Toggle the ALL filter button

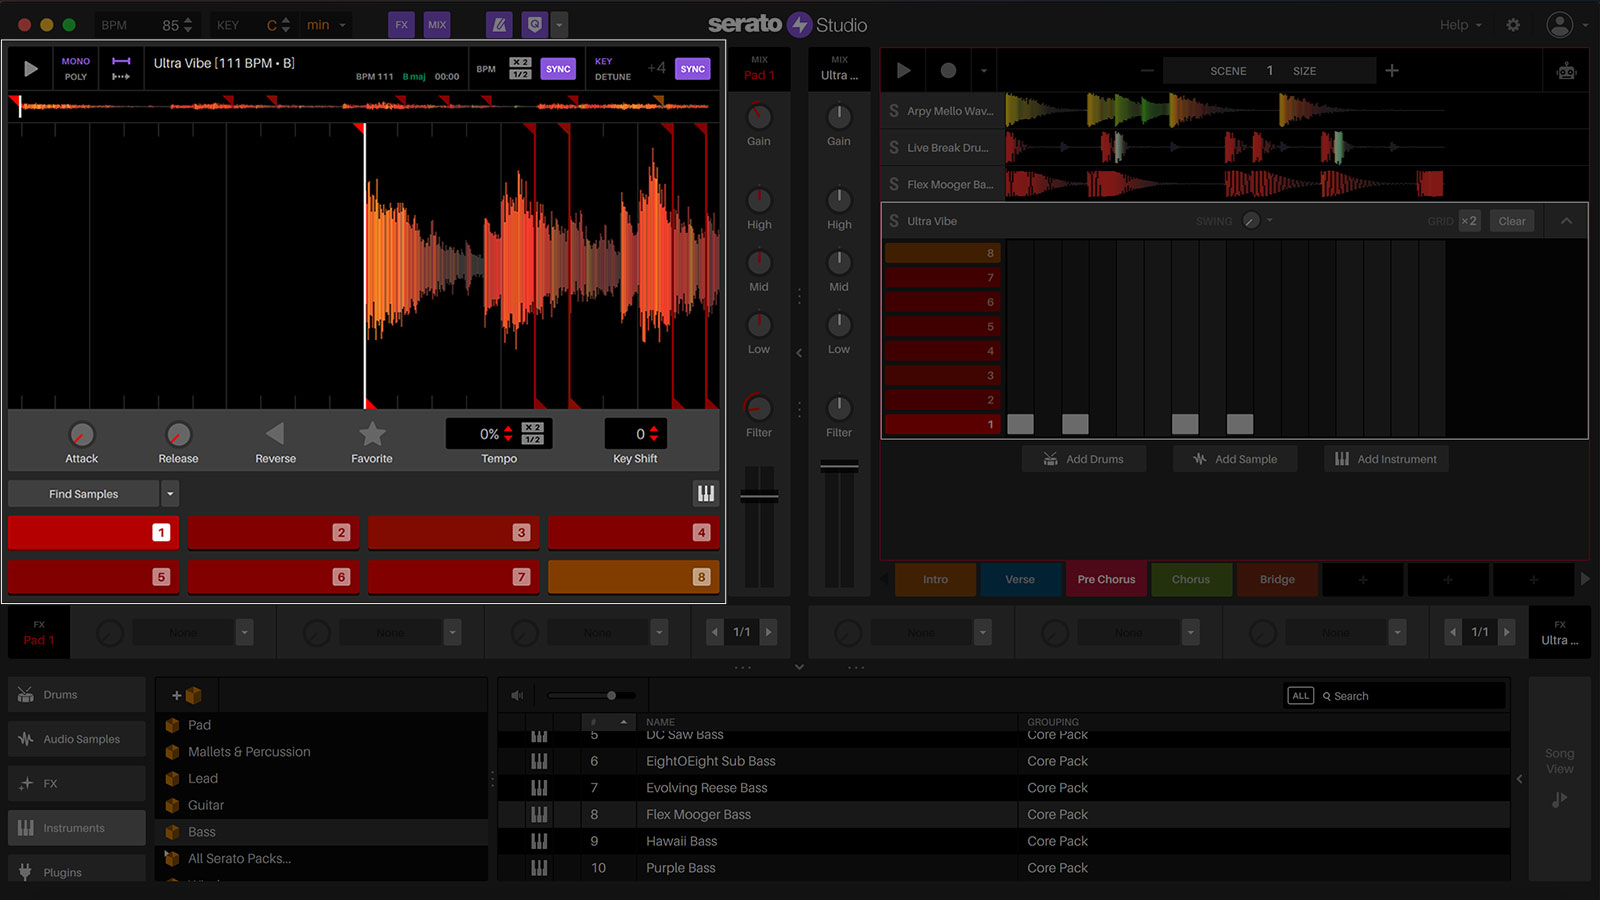click(1300, 696)
